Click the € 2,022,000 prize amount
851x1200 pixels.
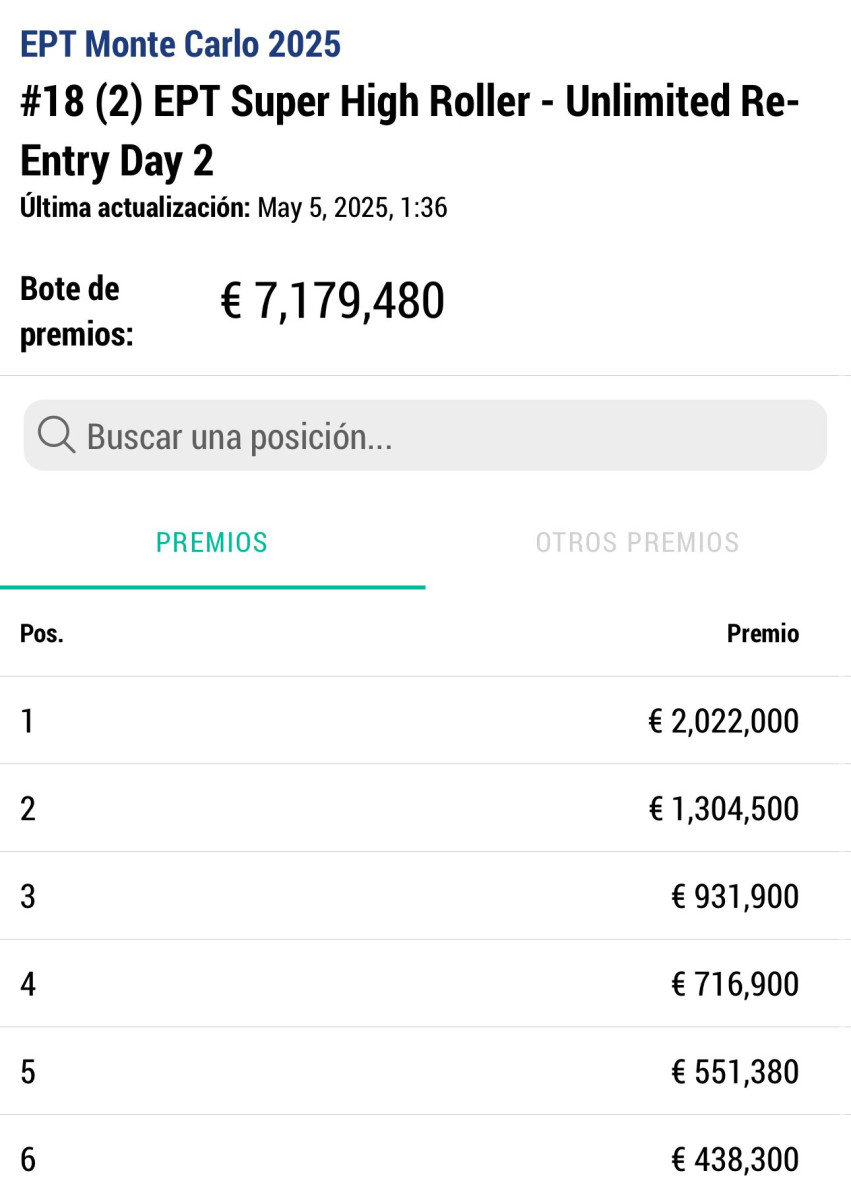[x=723, y=721]
